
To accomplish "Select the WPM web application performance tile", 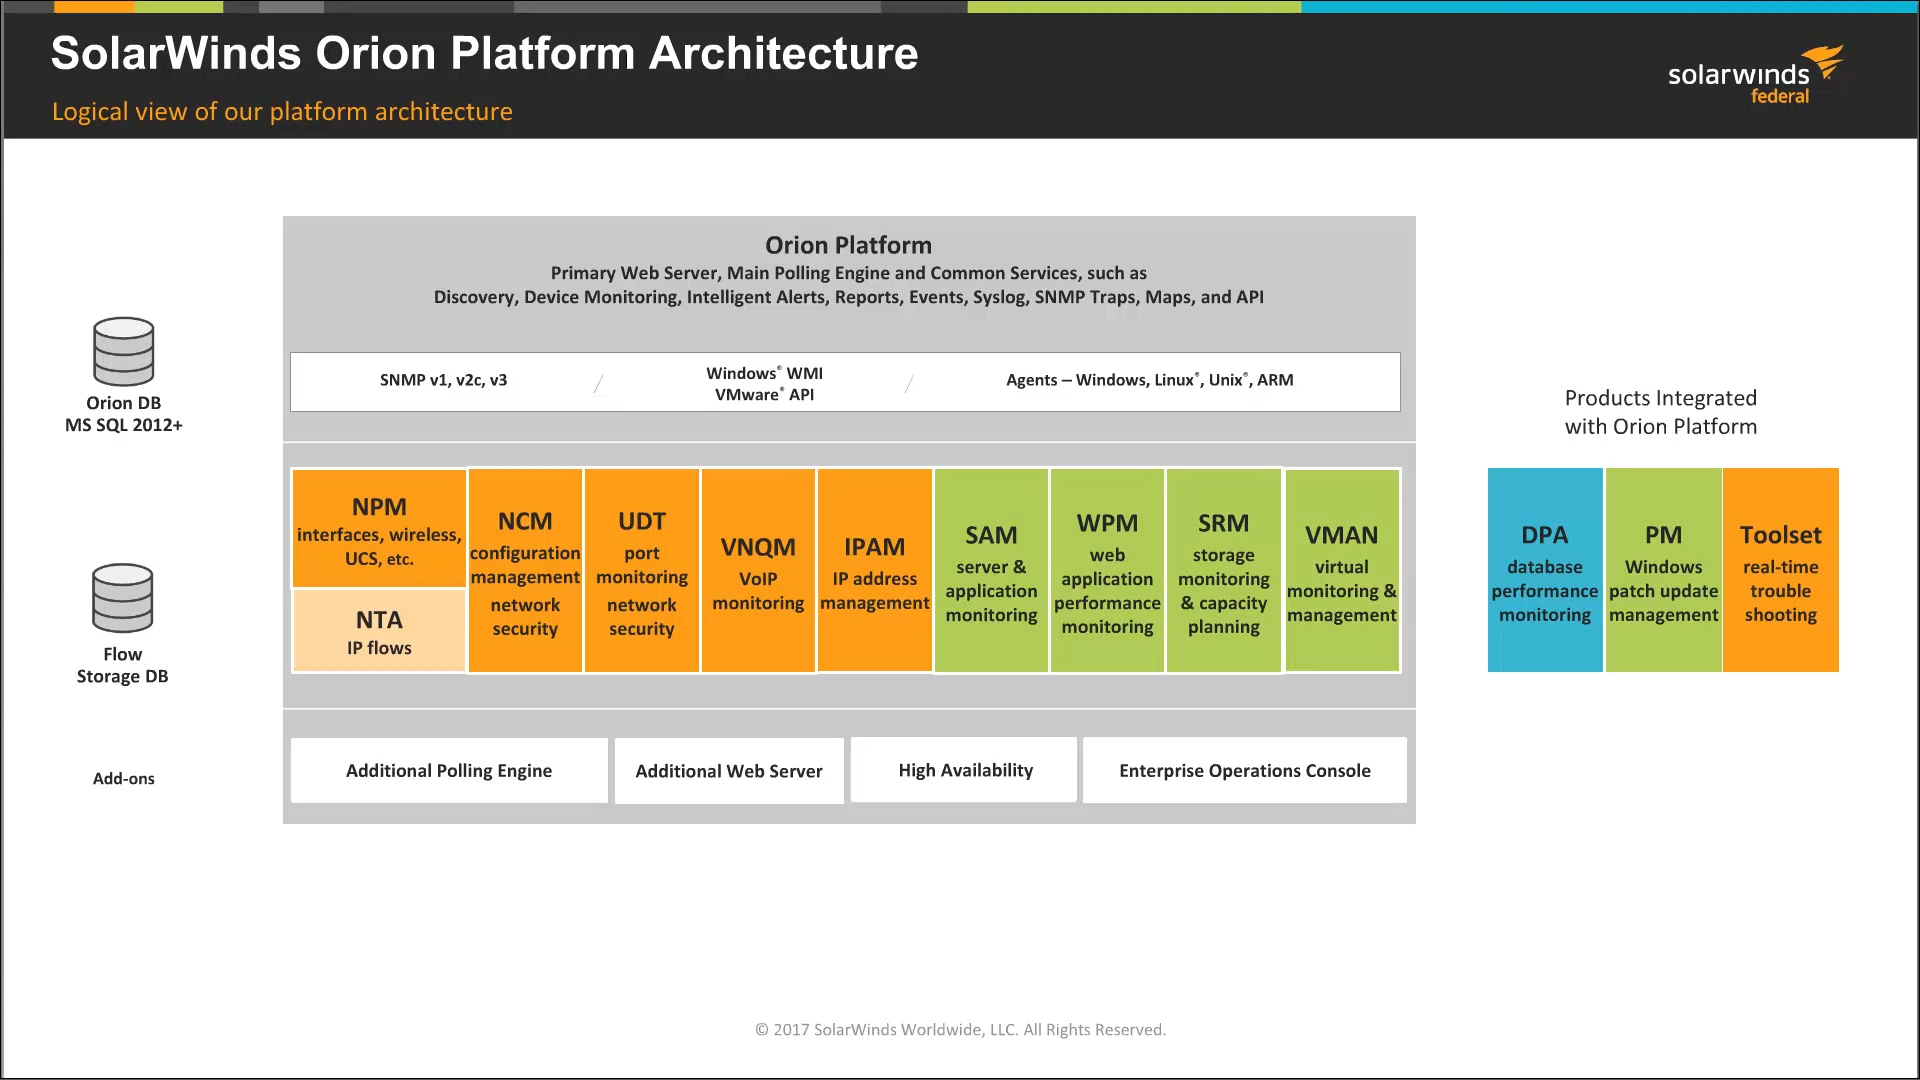I will 1107,571.
